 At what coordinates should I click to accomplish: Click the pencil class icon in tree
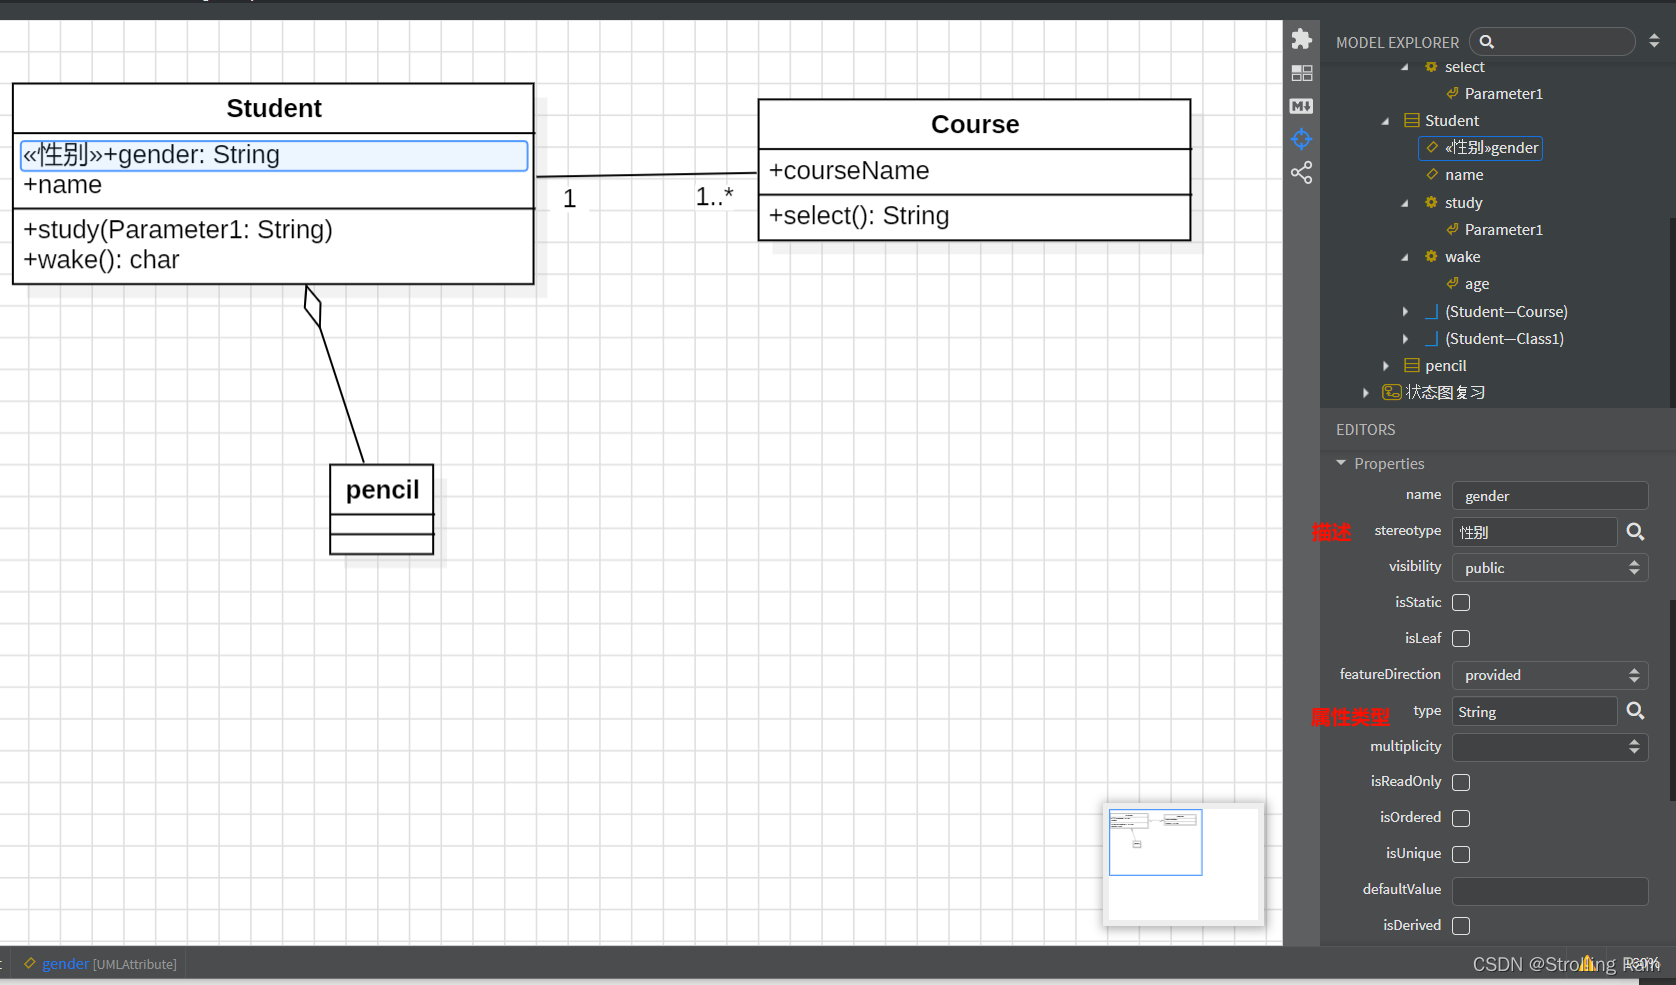1412,365
